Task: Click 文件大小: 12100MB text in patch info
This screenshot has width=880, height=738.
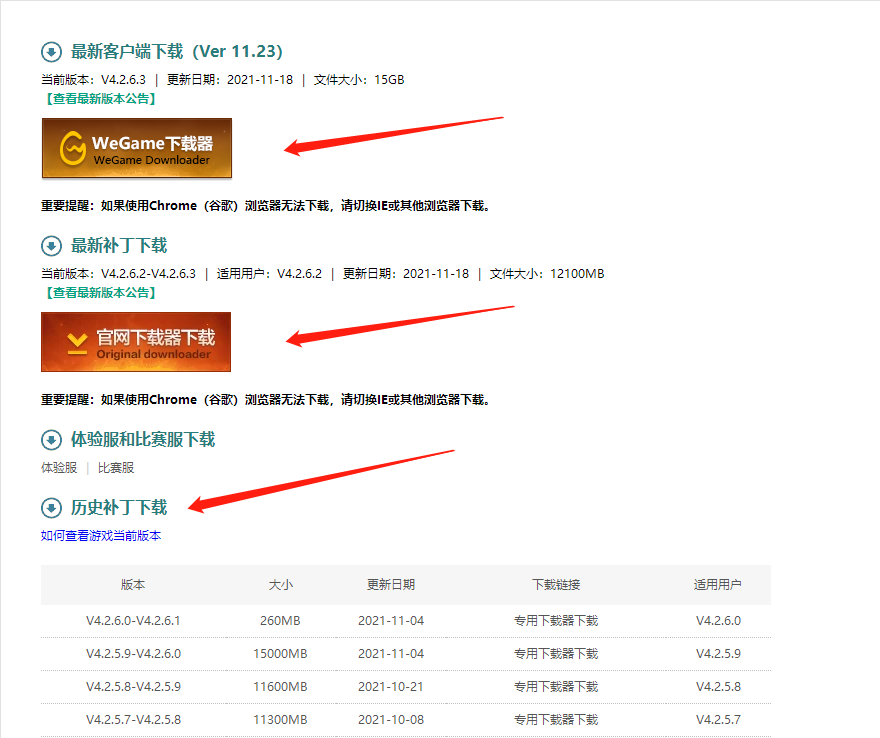Action: coord(547,274)
